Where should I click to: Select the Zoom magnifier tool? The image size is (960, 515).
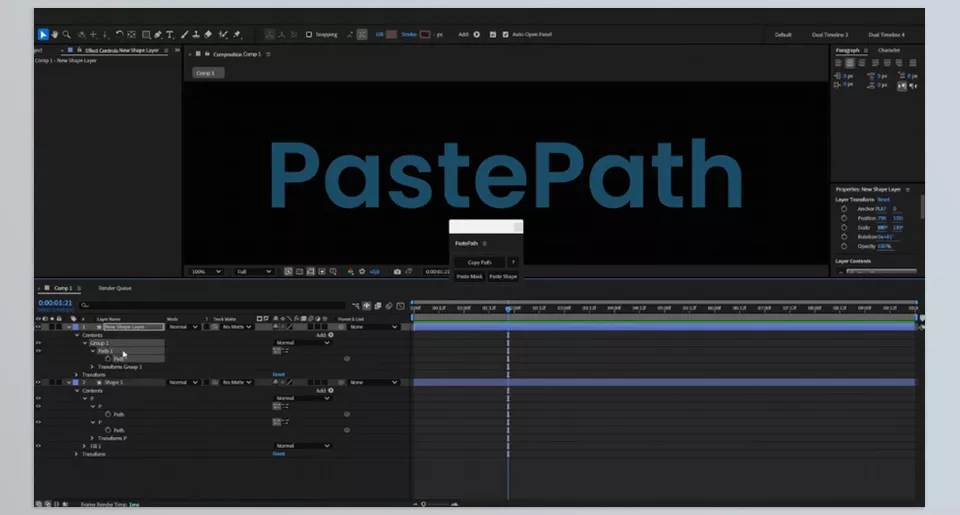click(67, 35)
